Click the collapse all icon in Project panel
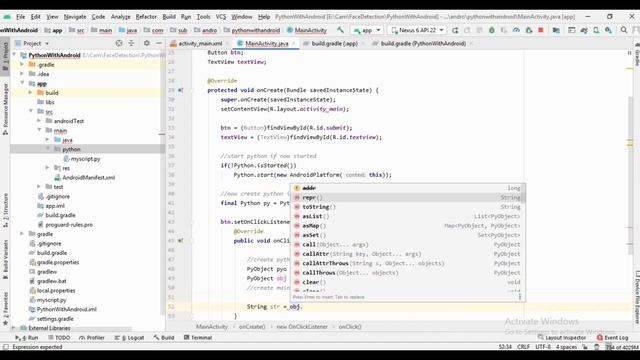The image size is (640, 360). [131, 43]
